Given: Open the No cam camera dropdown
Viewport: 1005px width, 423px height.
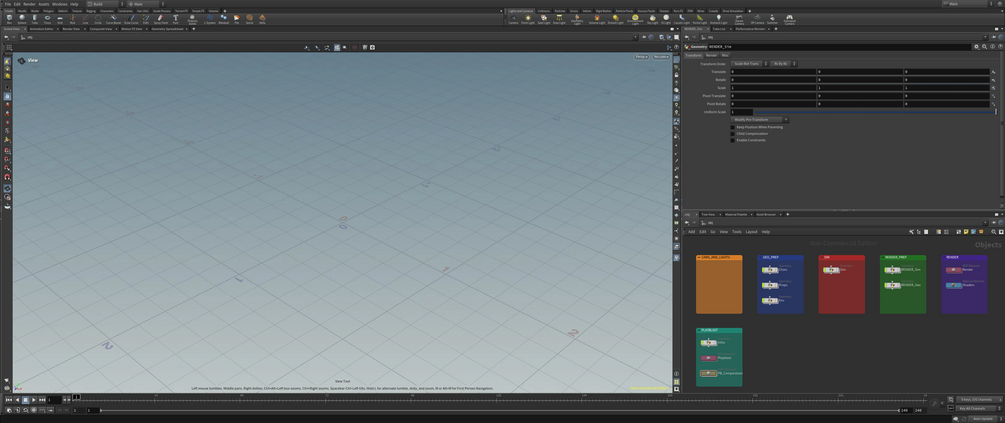Looking at the screenshot, I should [661, 57].
